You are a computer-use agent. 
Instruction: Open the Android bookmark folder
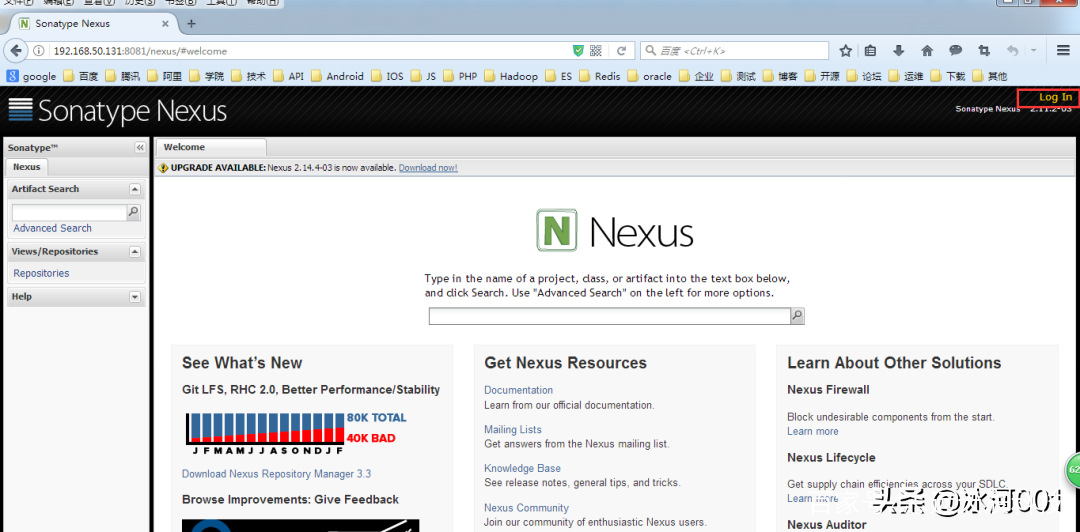337,76
